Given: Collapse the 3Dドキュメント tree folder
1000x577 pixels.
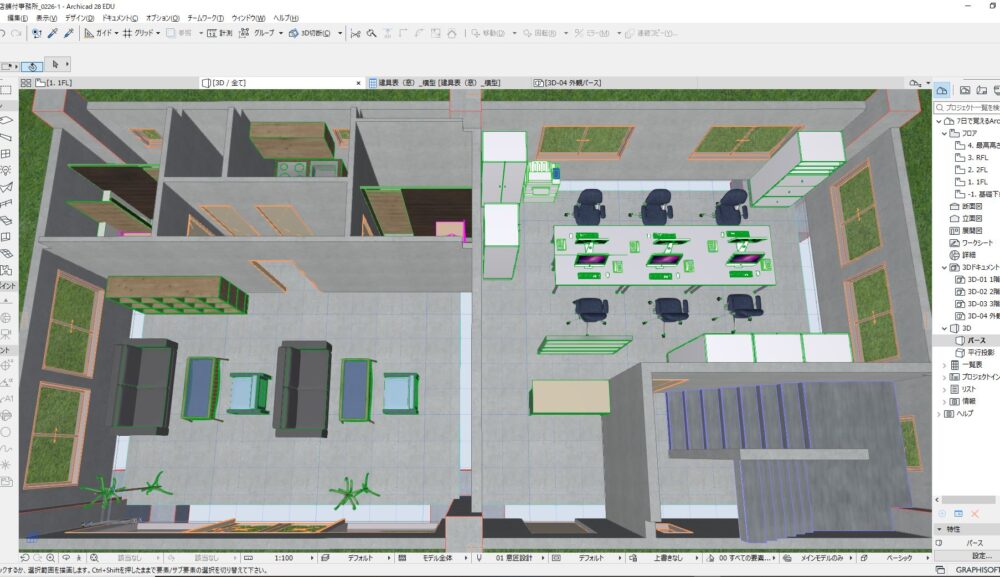Looking at the screenshot, I should click(942, 268).
